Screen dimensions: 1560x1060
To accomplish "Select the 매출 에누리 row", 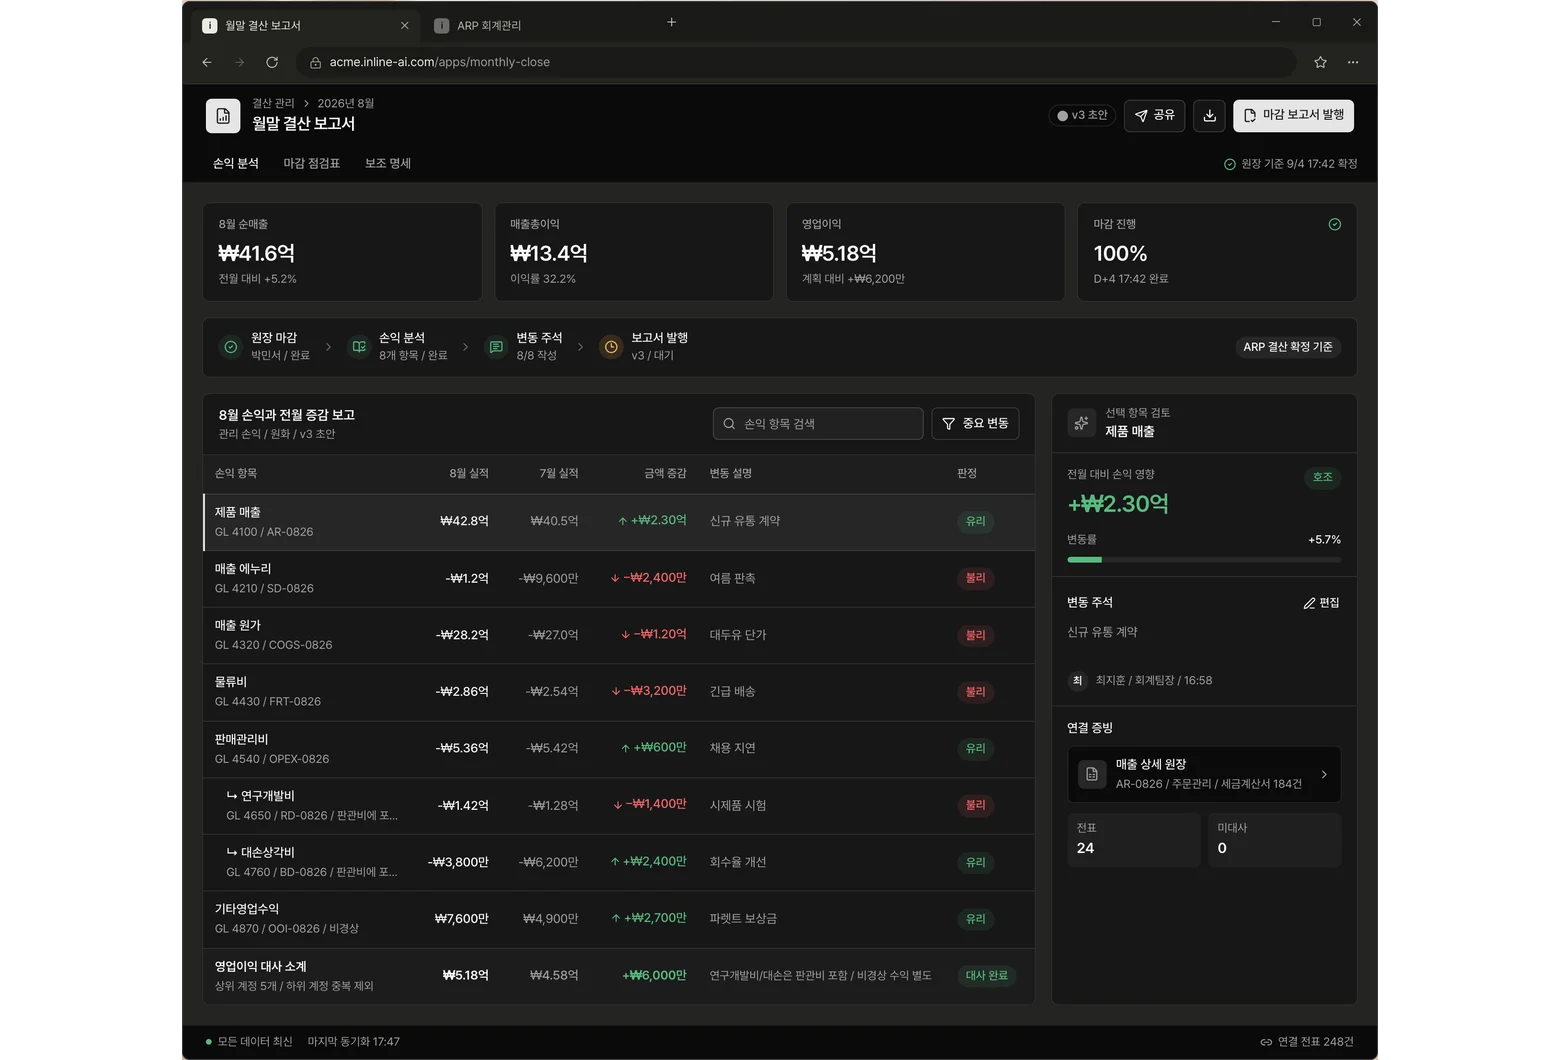I will (619, 579).
